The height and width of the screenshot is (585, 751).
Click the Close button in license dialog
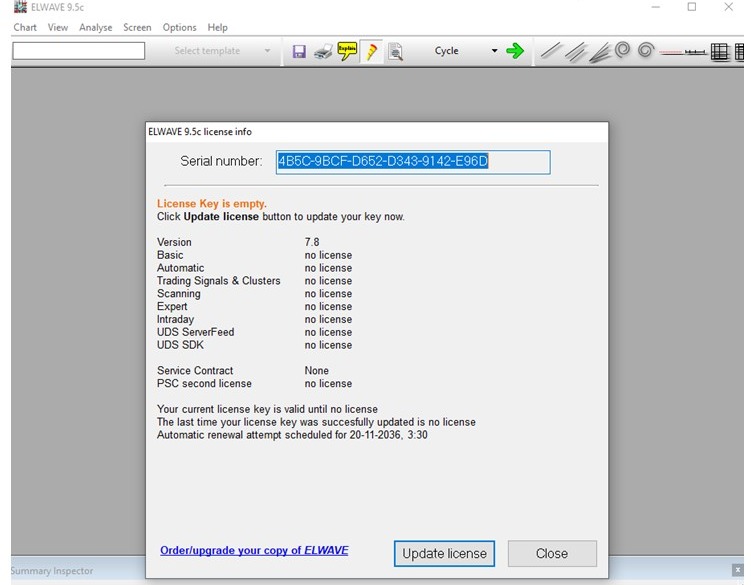pos(552,554)
